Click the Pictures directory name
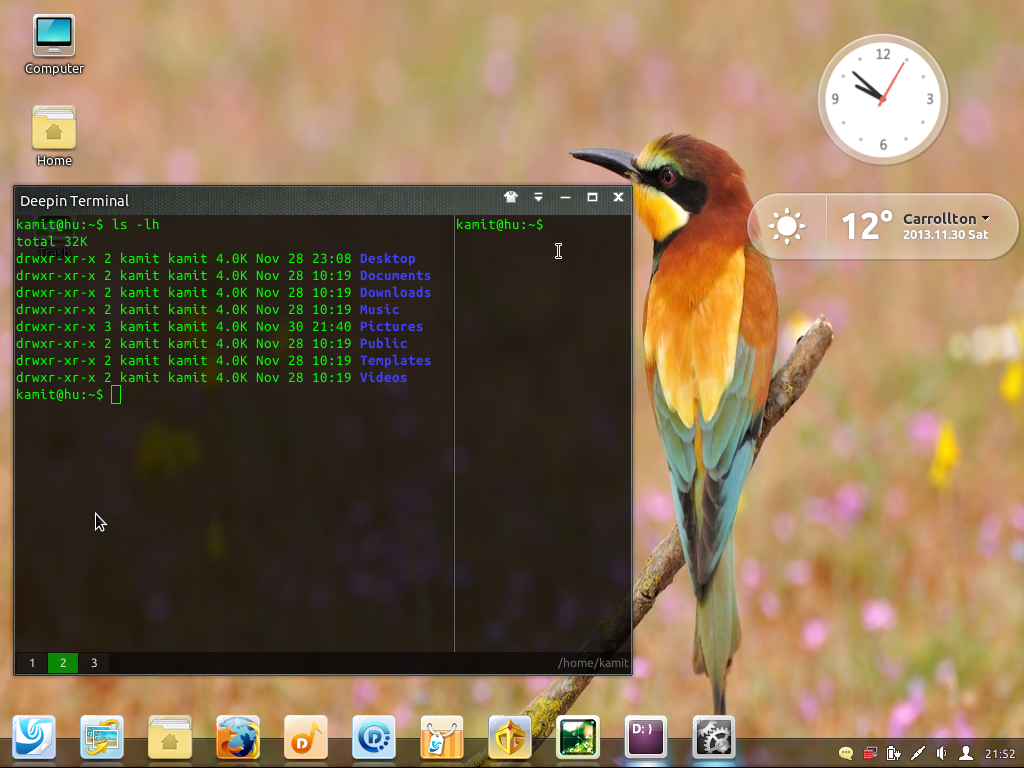The width and height of the screenshot is (1024, 768). [x=391, y=327]
